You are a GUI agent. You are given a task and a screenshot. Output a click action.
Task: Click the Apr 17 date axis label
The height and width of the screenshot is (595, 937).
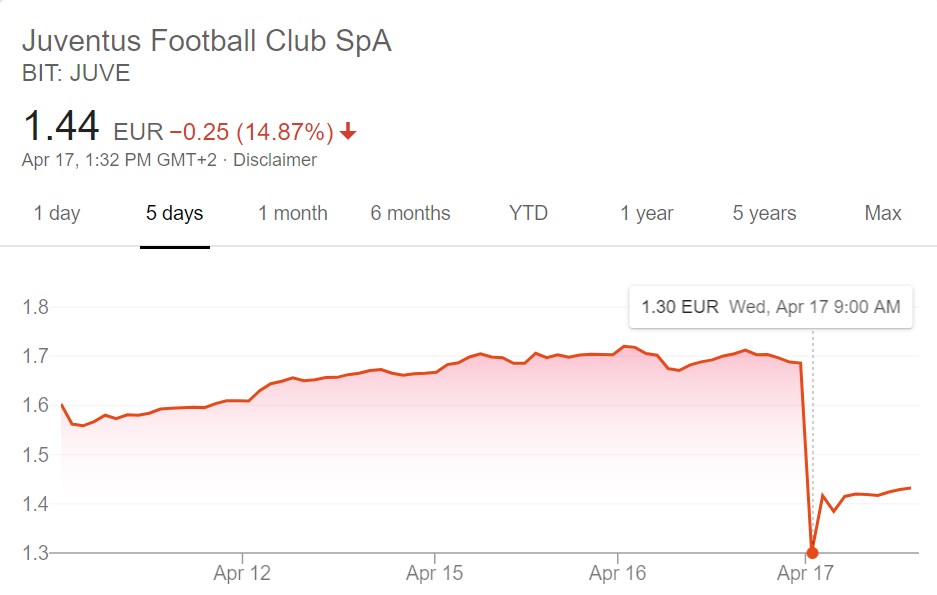tap(805, 574)
